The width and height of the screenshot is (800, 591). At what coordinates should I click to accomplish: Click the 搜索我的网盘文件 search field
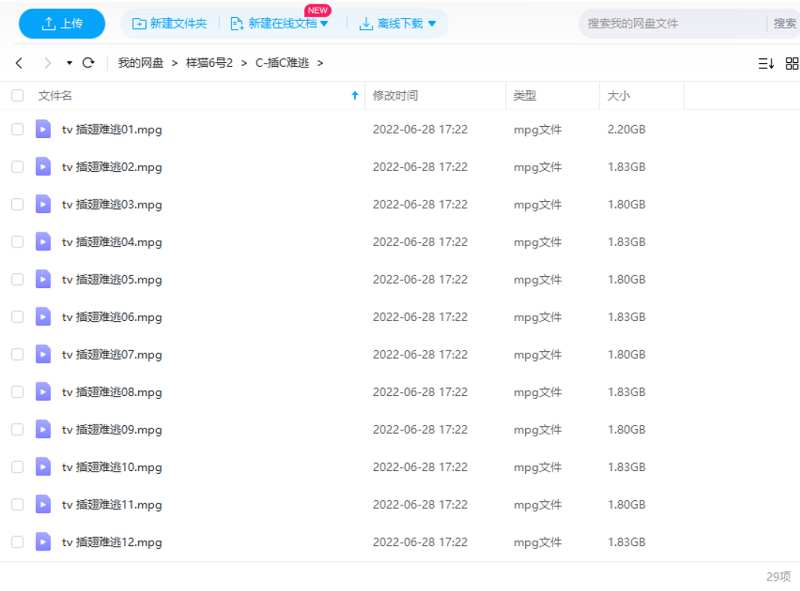tap(670, 23)
